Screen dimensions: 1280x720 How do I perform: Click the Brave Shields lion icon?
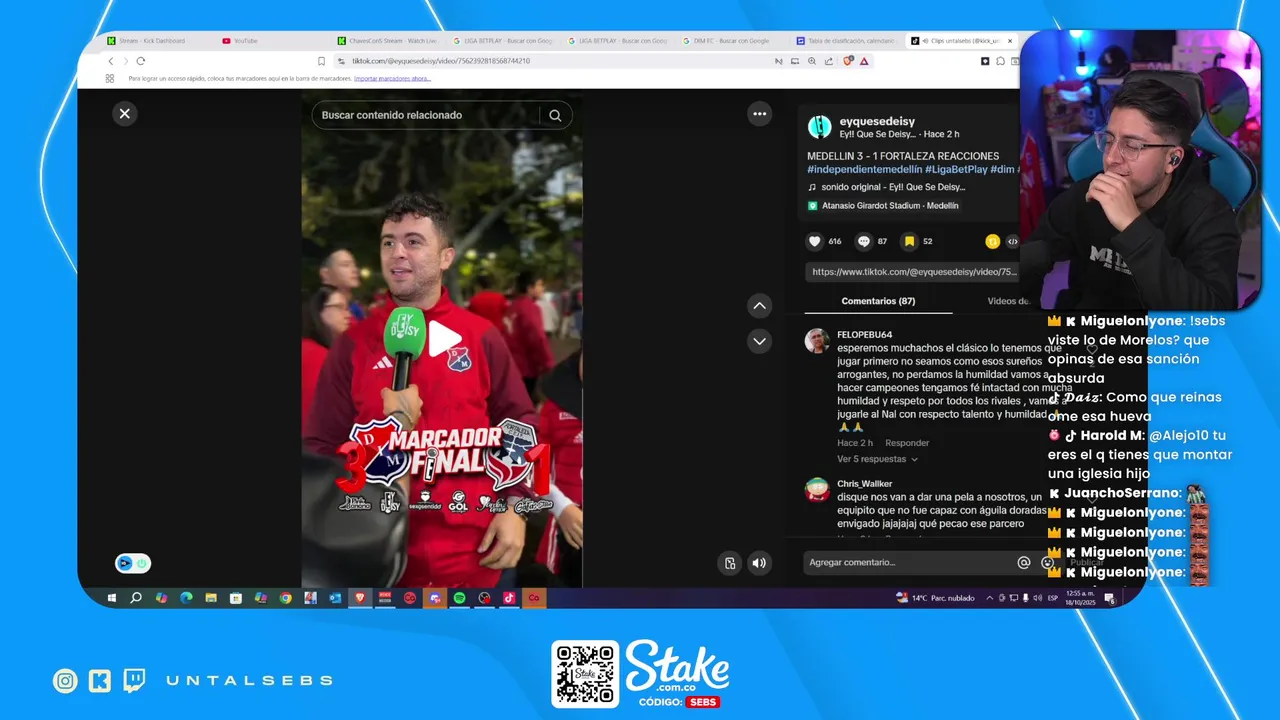(847, 61)
